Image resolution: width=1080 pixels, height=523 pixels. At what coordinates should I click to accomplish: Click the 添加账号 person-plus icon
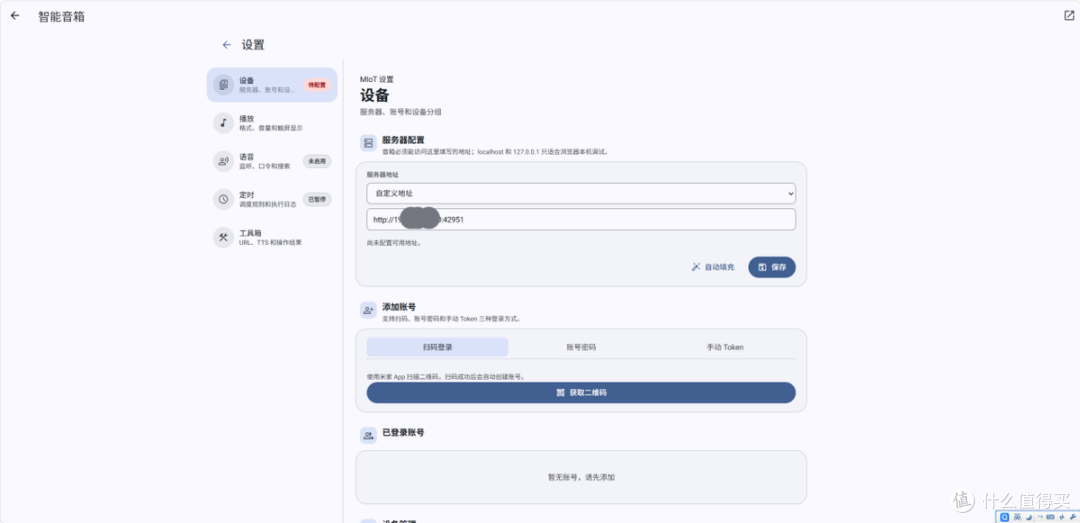click(368, 310)
